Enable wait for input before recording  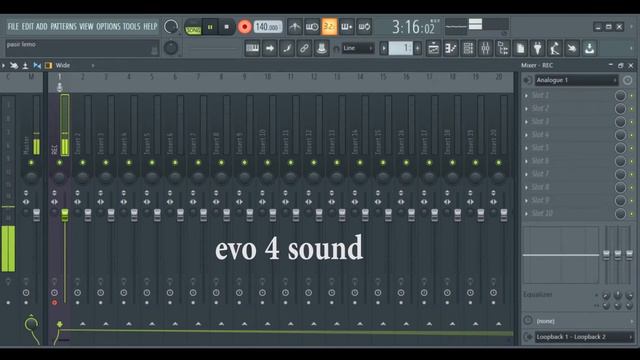312,27
